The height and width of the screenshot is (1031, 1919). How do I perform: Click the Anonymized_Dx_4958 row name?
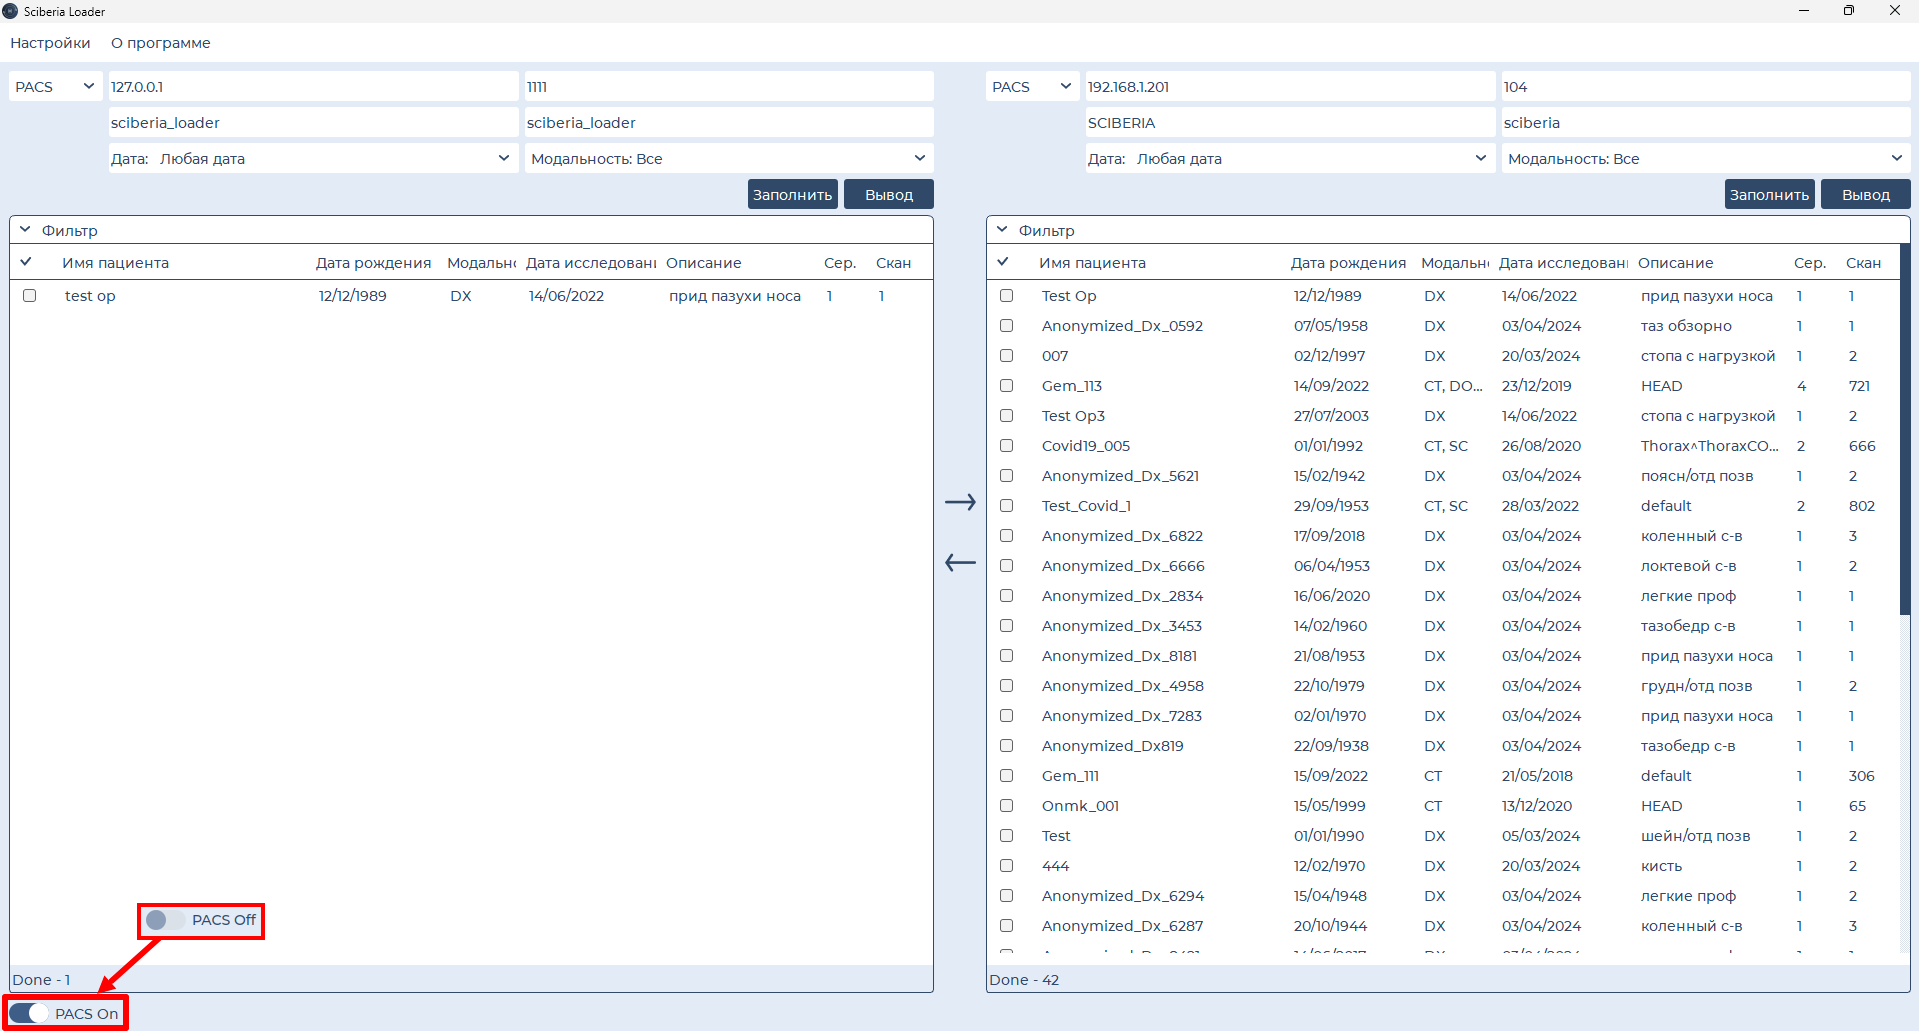click(1122, 686)
